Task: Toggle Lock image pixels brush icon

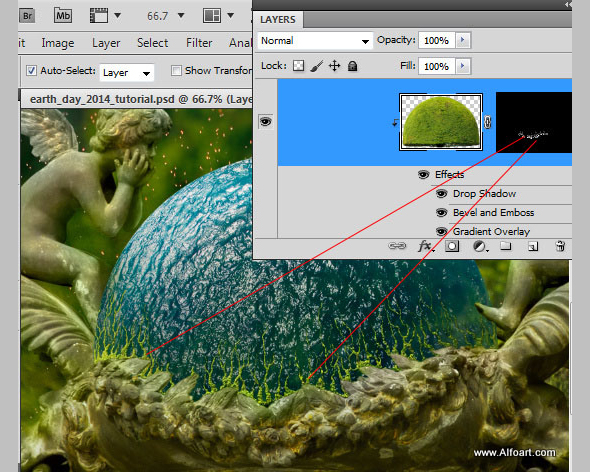Action: coord(316,66)
